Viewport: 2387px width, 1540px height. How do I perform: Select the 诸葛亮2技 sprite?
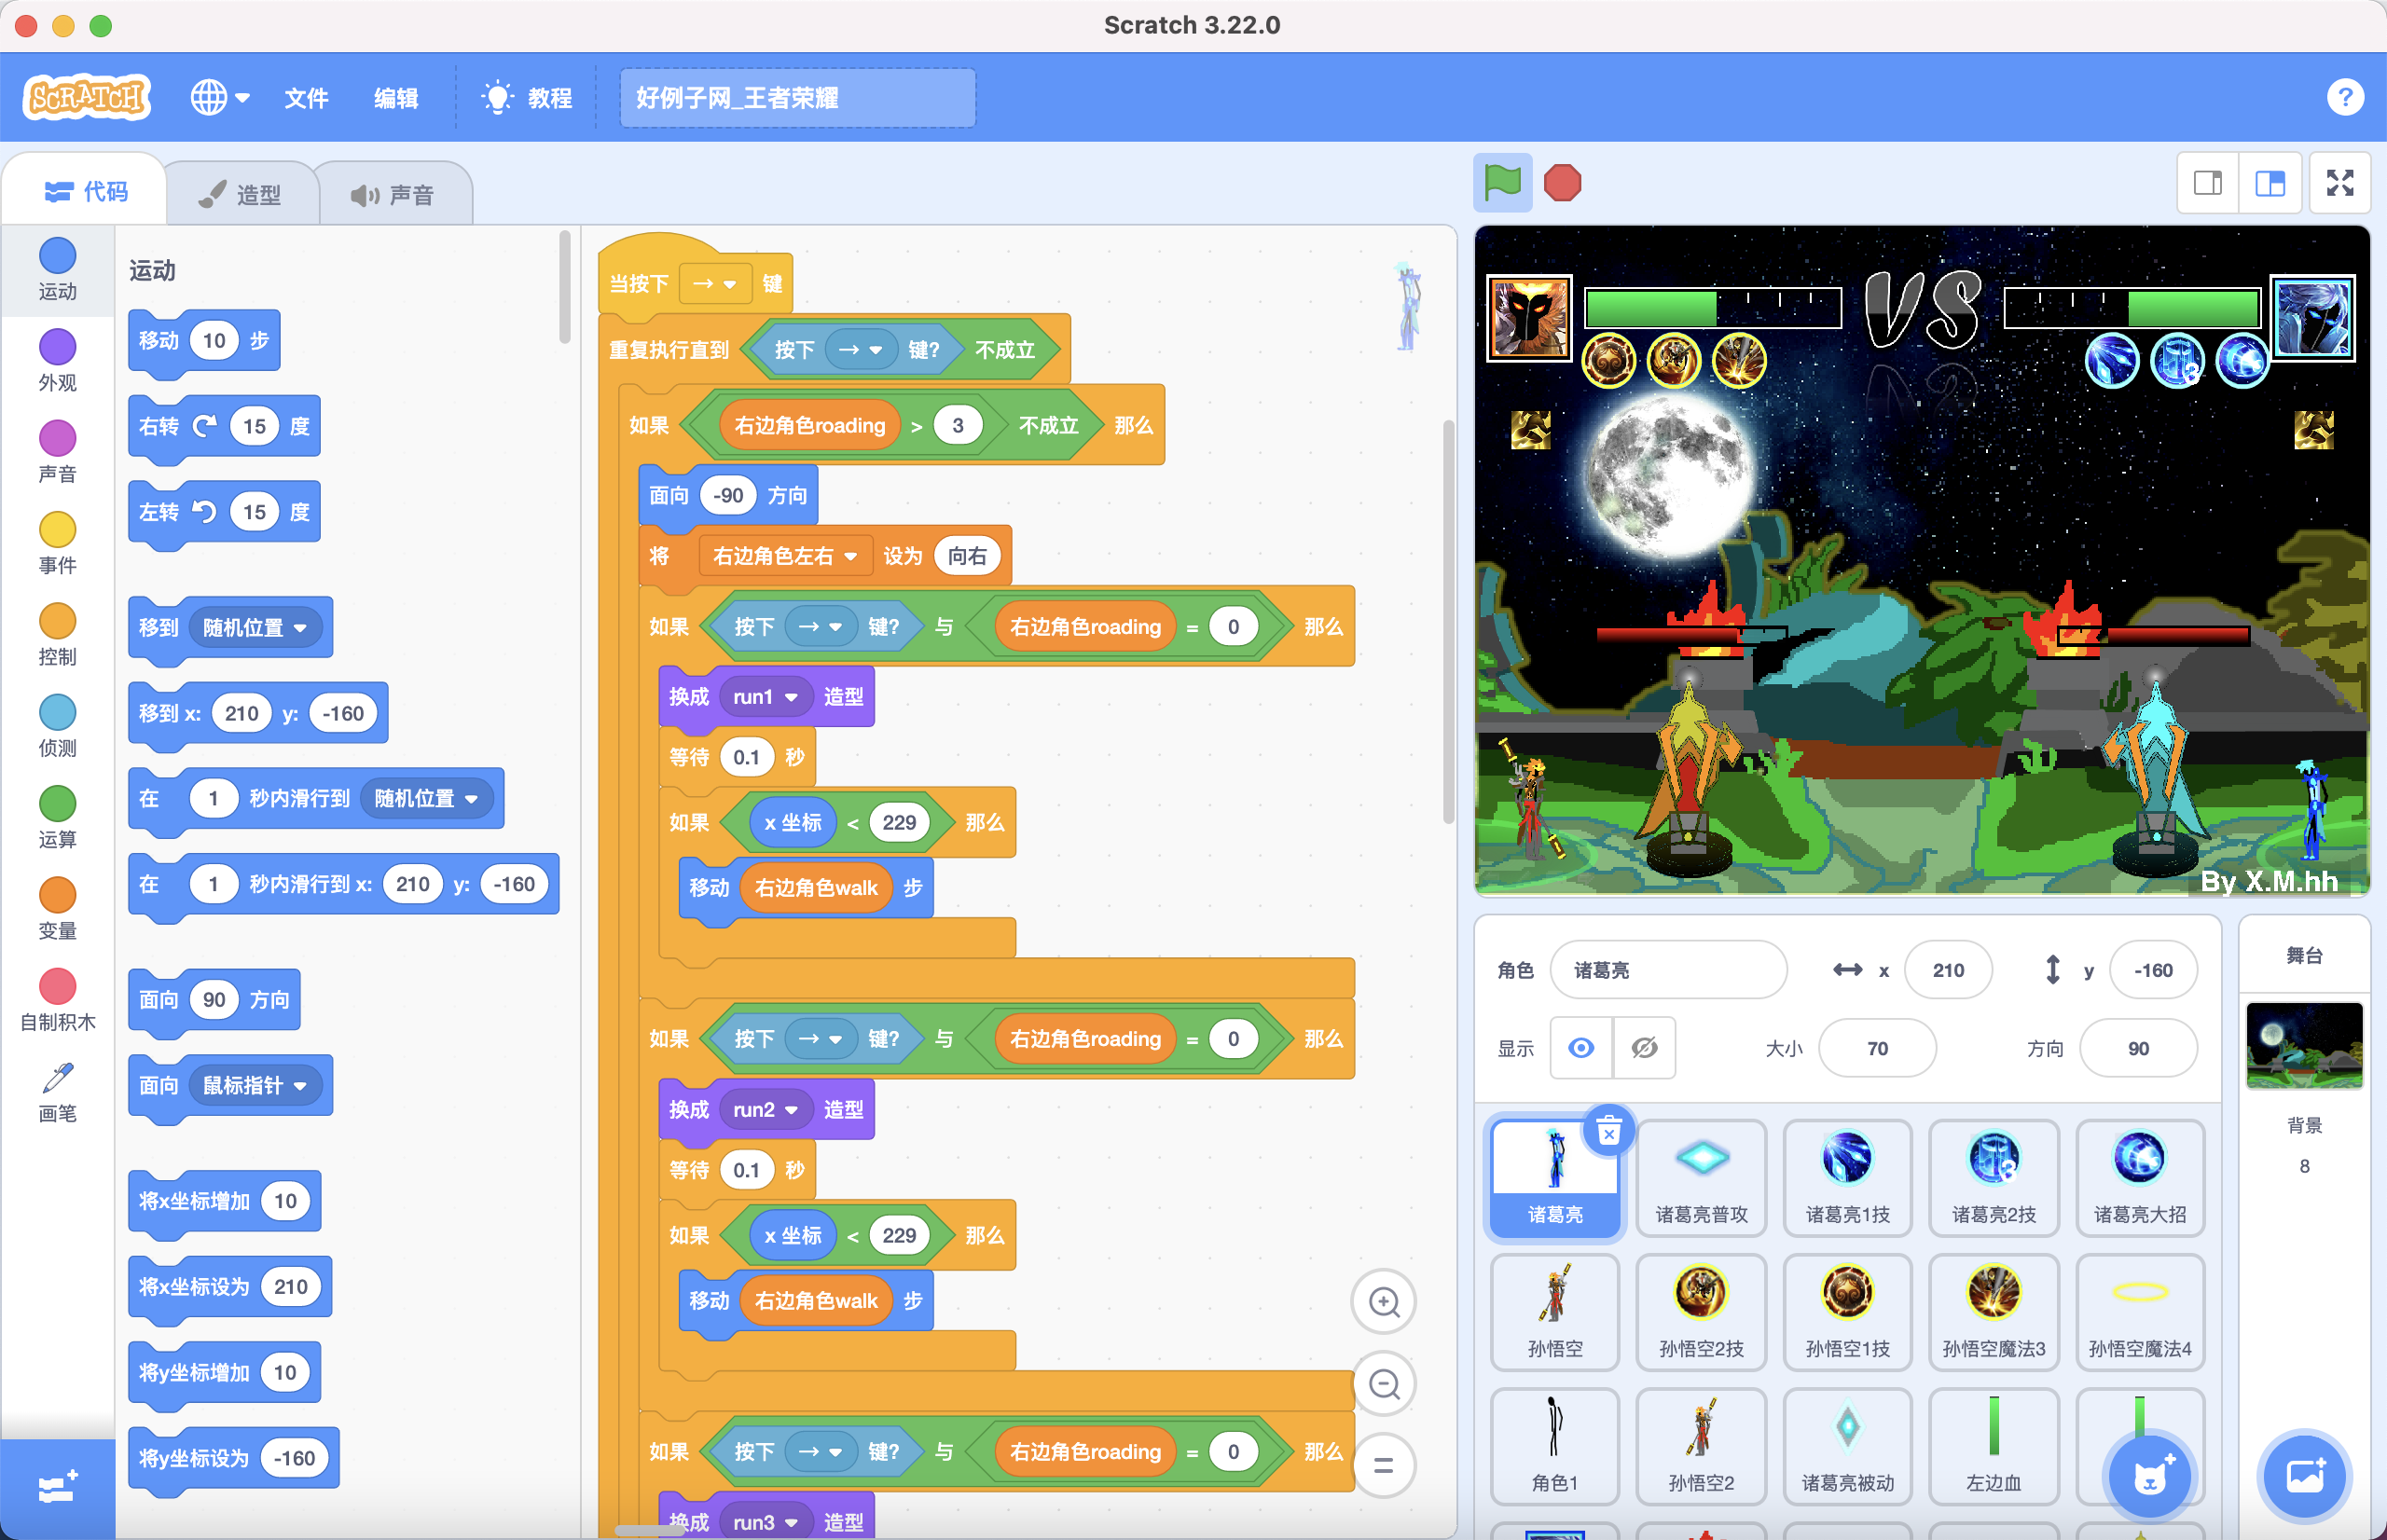(x=1993, y=1178)
